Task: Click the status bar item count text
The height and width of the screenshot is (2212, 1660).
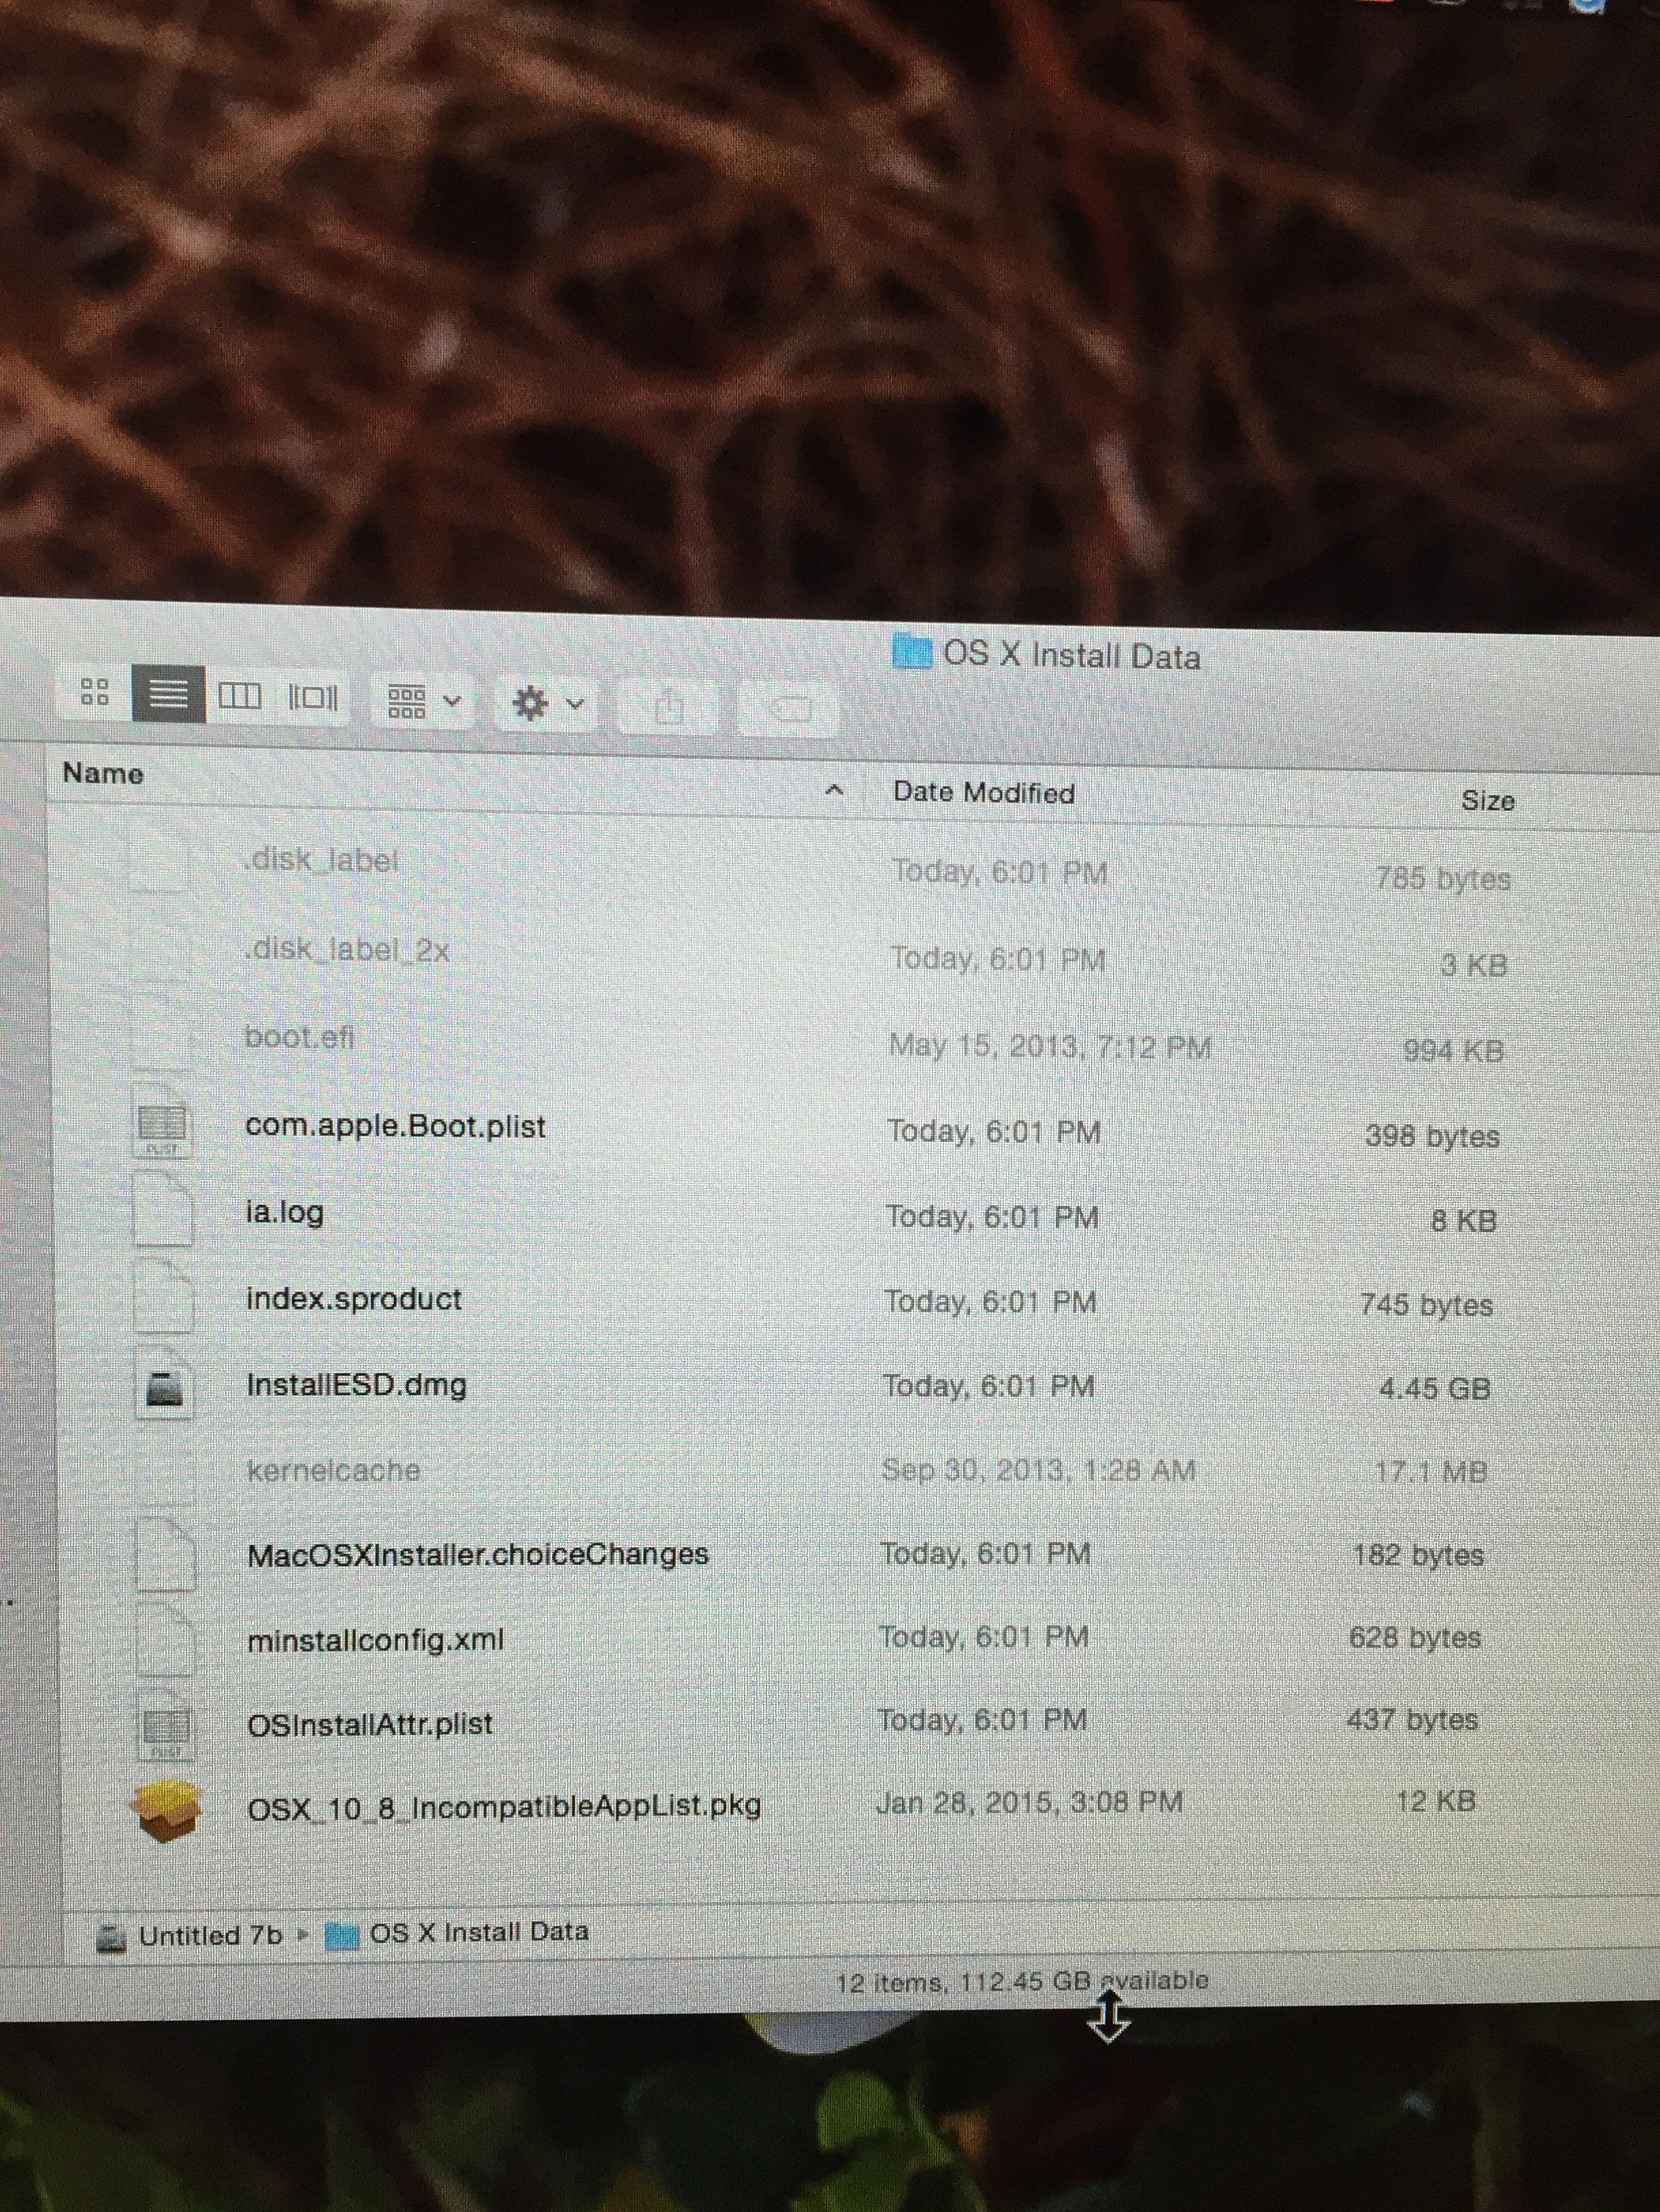Action: (x=1022, y=1981)
